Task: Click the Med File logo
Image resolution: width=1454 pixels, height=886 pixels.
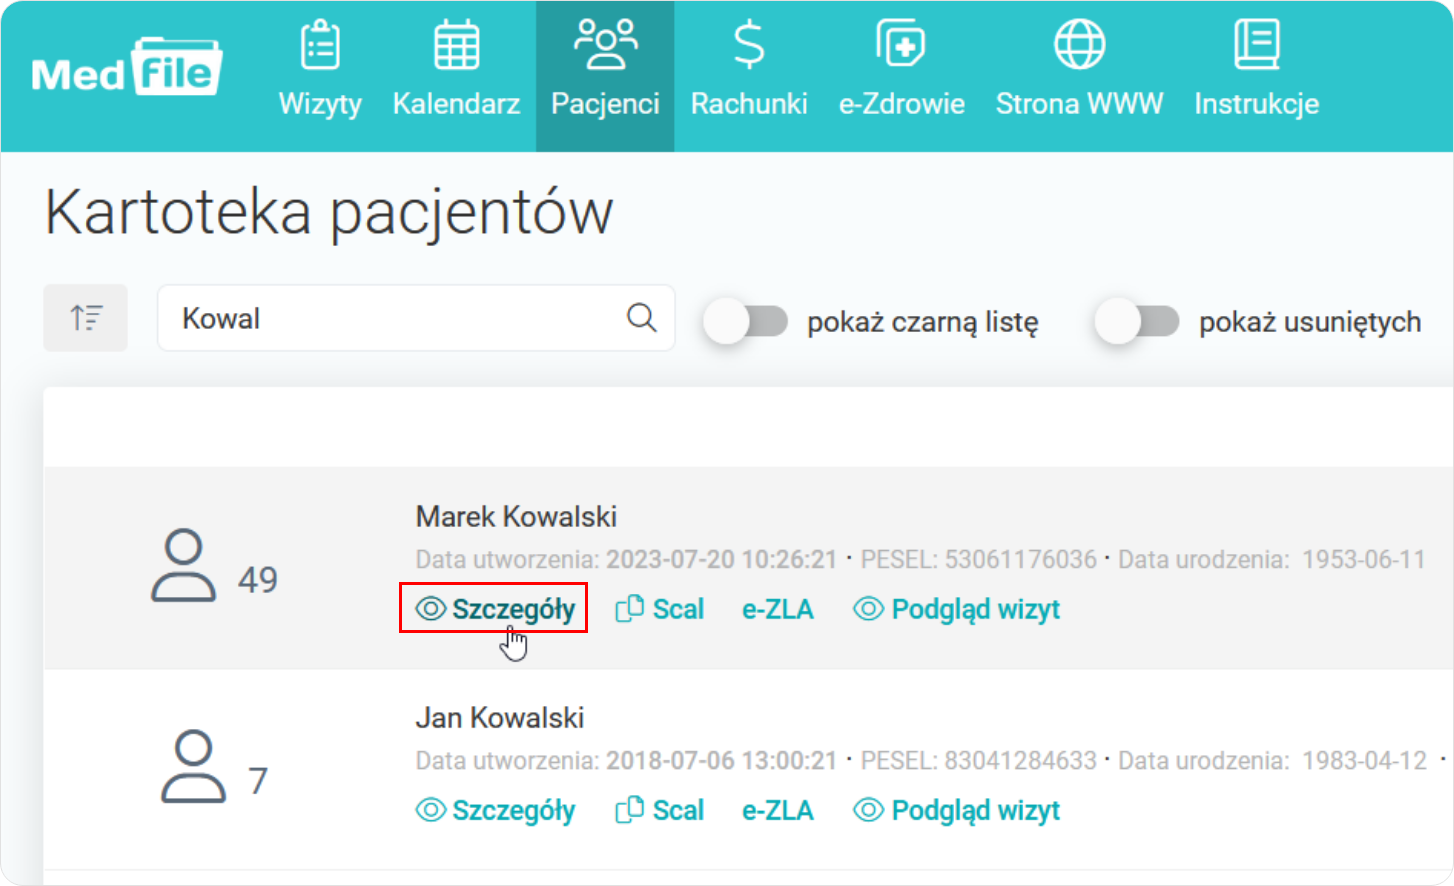Action: (x=127, y=67)
